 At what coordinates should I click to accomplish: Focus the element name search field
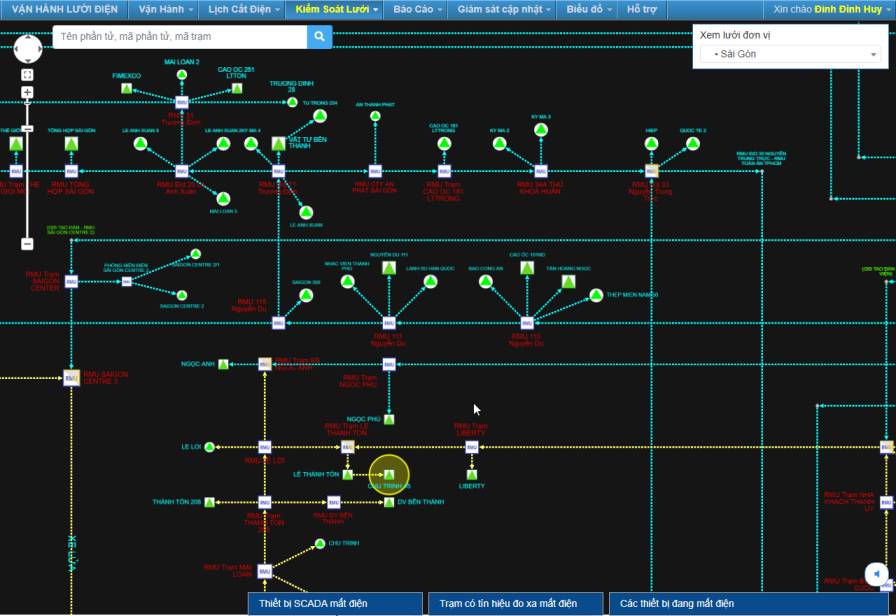(x=180, y=37)
